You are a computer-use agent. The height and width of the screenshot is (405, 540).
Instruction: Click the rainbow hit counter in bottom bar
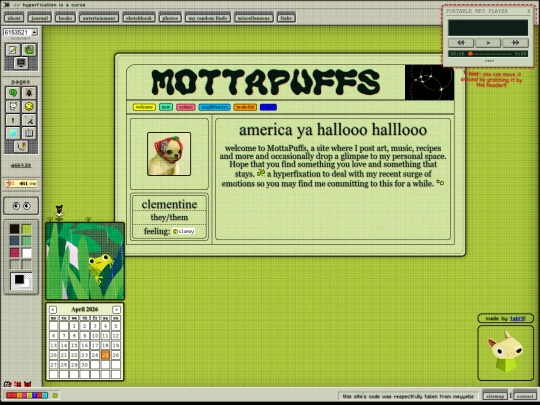[27, 395]
